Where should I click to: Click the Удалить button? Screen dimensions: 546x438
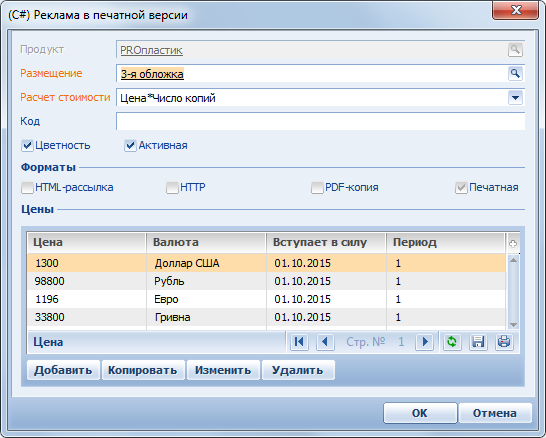[x=298, y=370]
